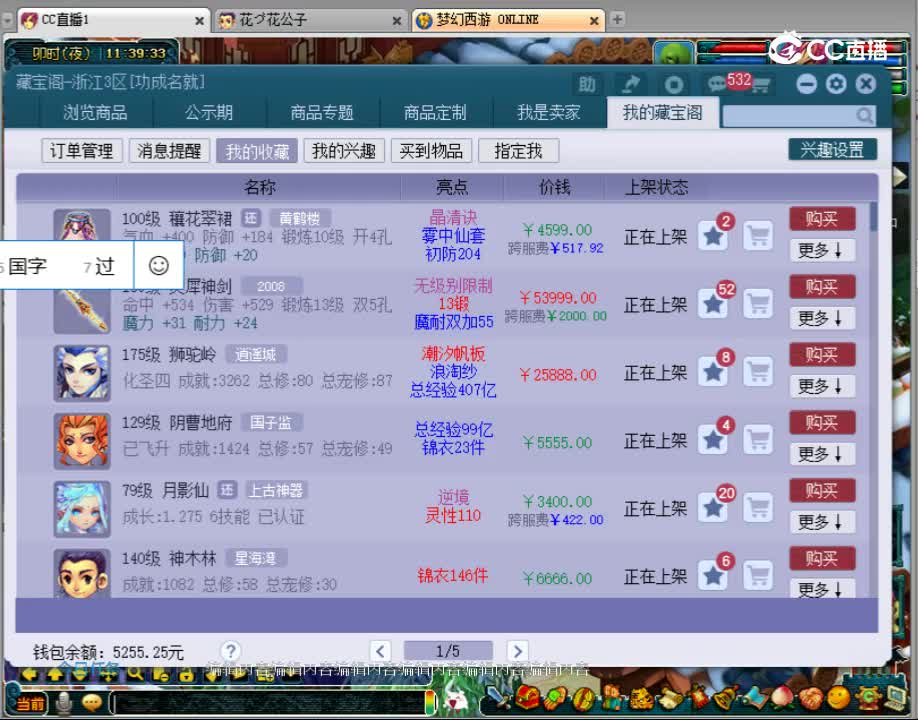Select the 我的藏宝阁 tab
The height and width of the screenshot is (720, 918).
pyautogui.click(x=663, y=113)
